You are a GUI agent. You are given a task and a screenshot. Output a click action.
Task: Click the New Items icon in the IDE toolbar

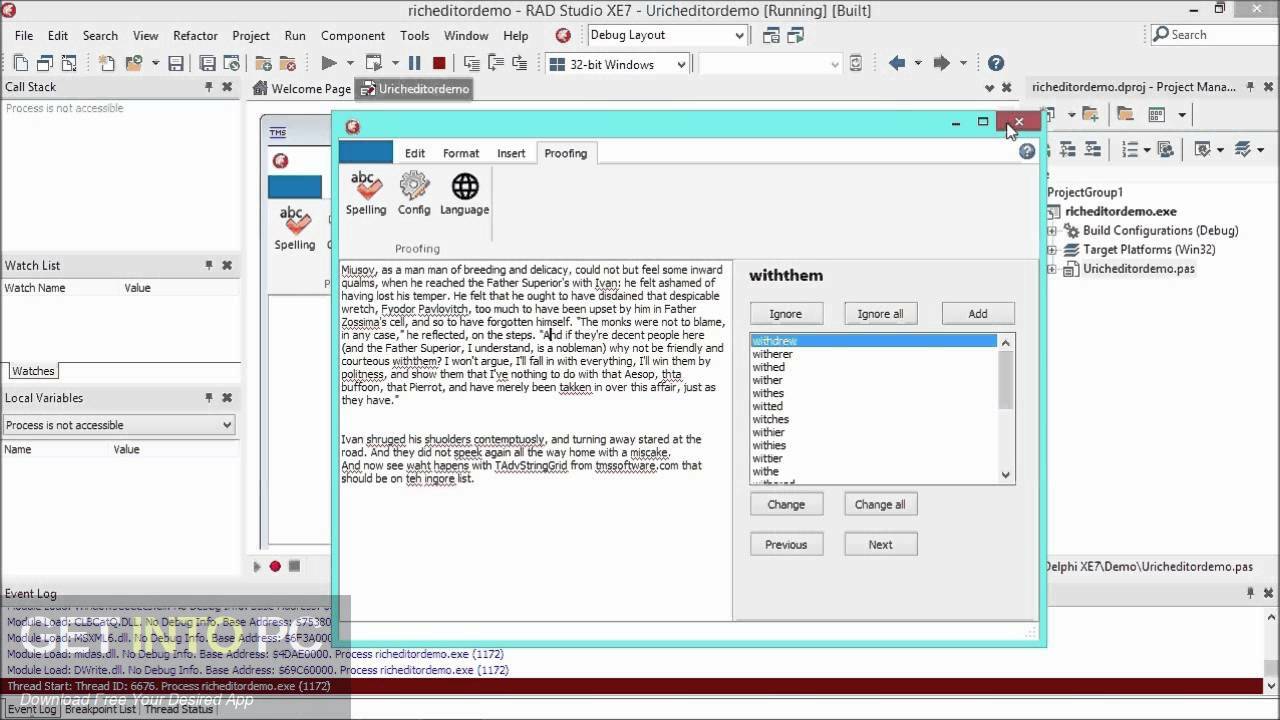pos(108,63)
